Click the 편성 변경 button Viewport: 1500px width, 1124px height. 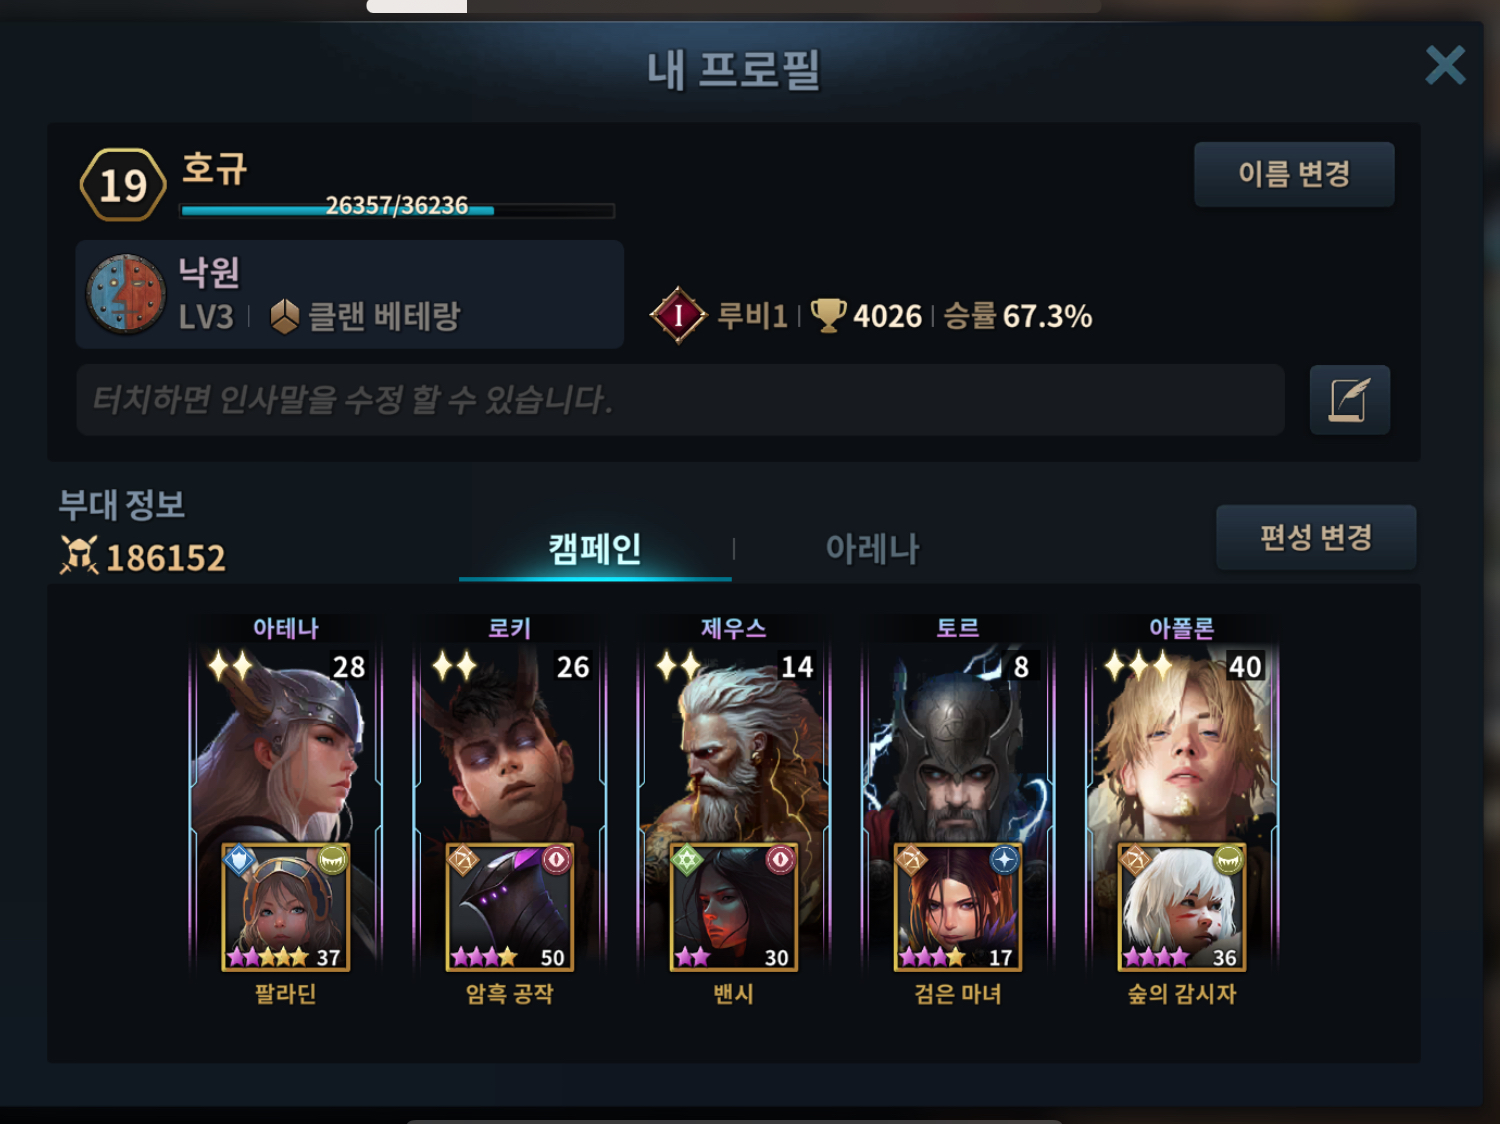tap(1316, 537)
